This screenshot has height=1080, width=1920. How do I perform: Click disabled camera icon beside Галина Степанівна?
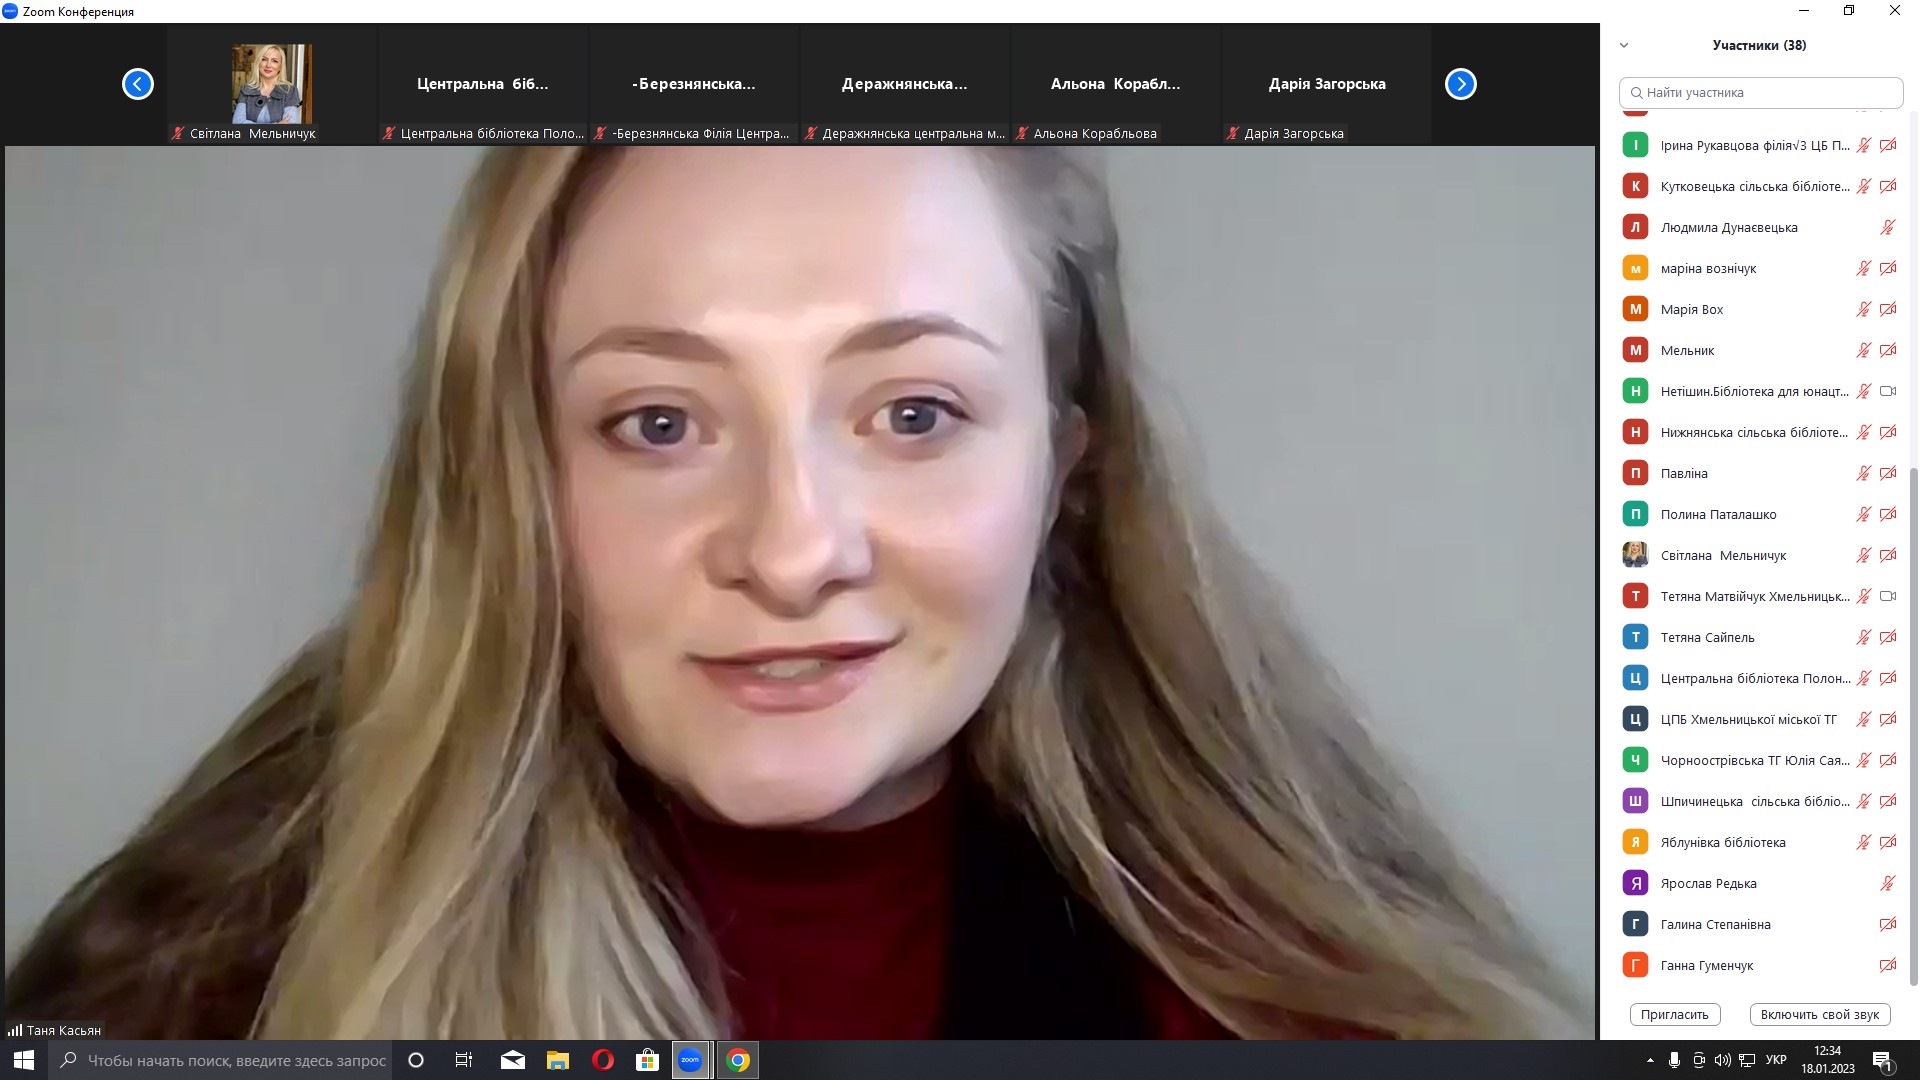(1887, 925)
